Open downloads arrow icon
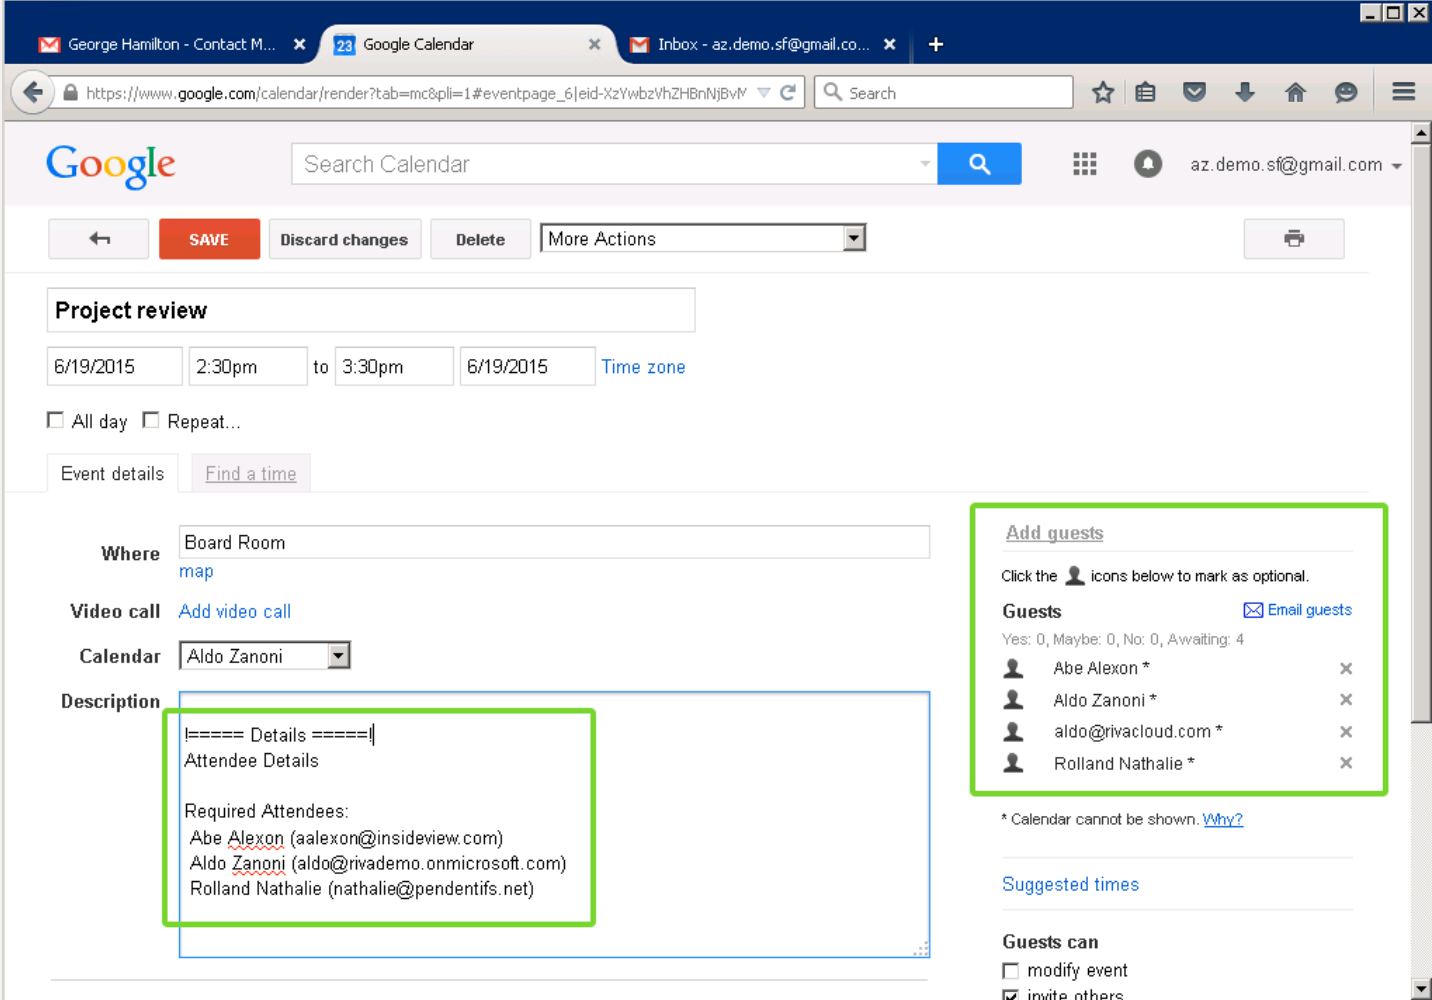 click(x=1245, y=93)
